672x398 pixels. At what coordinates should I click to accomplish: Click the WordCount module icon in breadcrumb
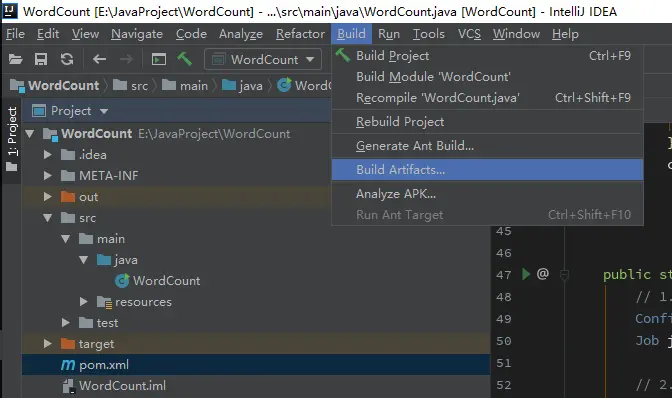tap(17, 86)
